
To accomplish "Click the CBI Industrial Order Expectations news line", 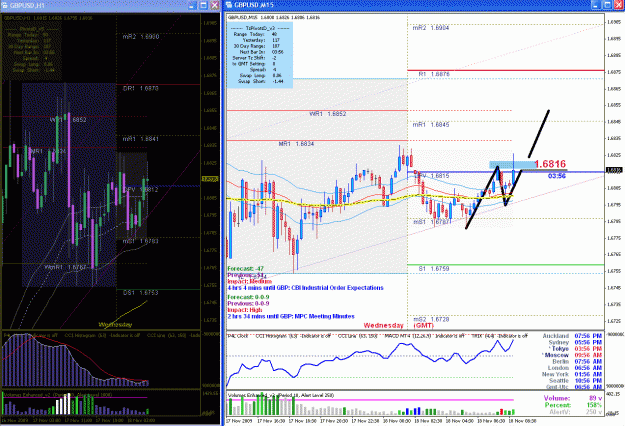I will pyautogui.click(x=305, y=288).
